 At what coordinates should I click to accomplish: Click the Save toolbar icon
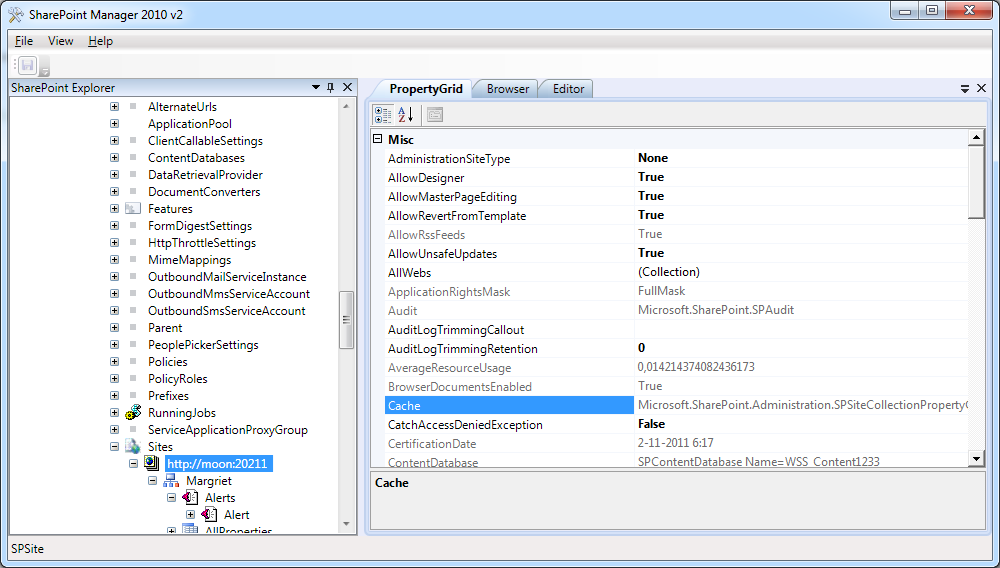coord(27,66)
